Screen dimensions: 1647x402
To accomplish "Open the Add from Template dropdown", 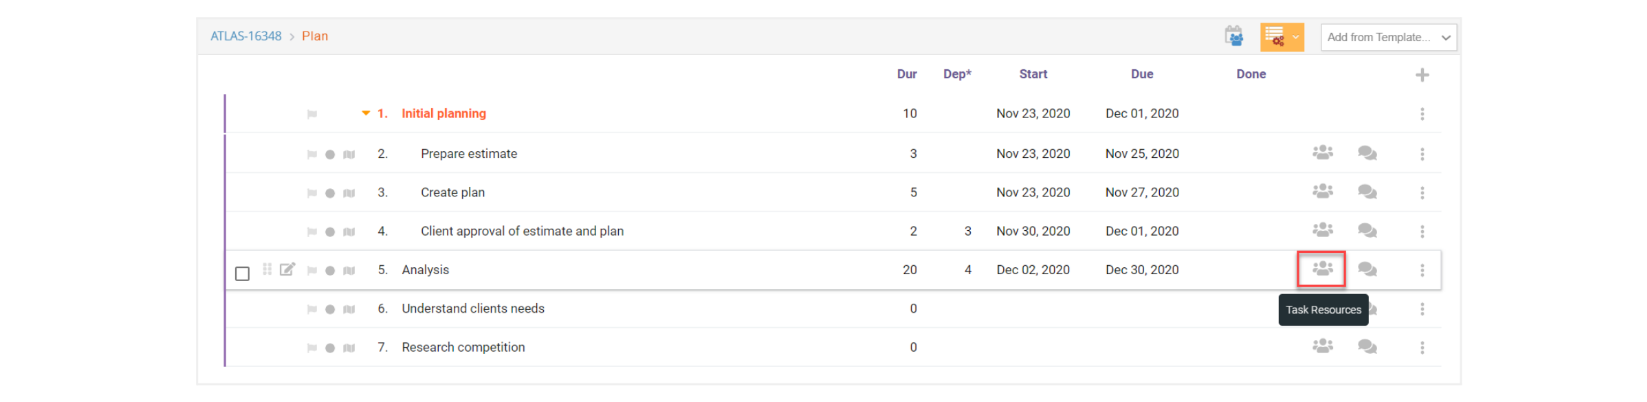I will pyautogui.click(x=1388, y=37).
